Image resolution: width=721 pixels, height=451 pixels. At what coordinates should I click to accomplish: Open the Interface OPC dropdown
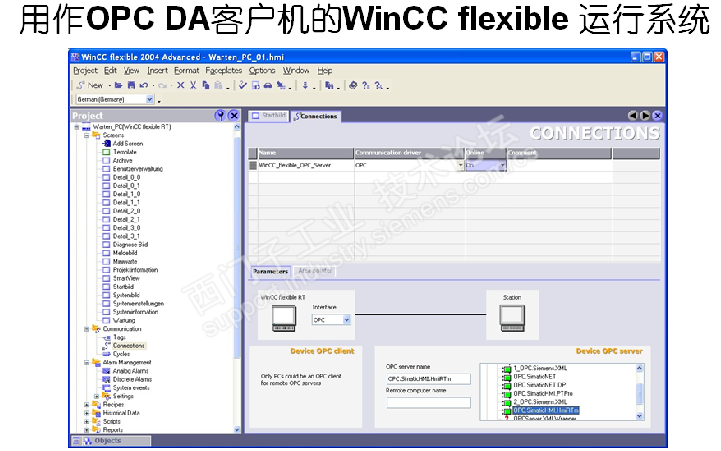(x=347, y=320)
